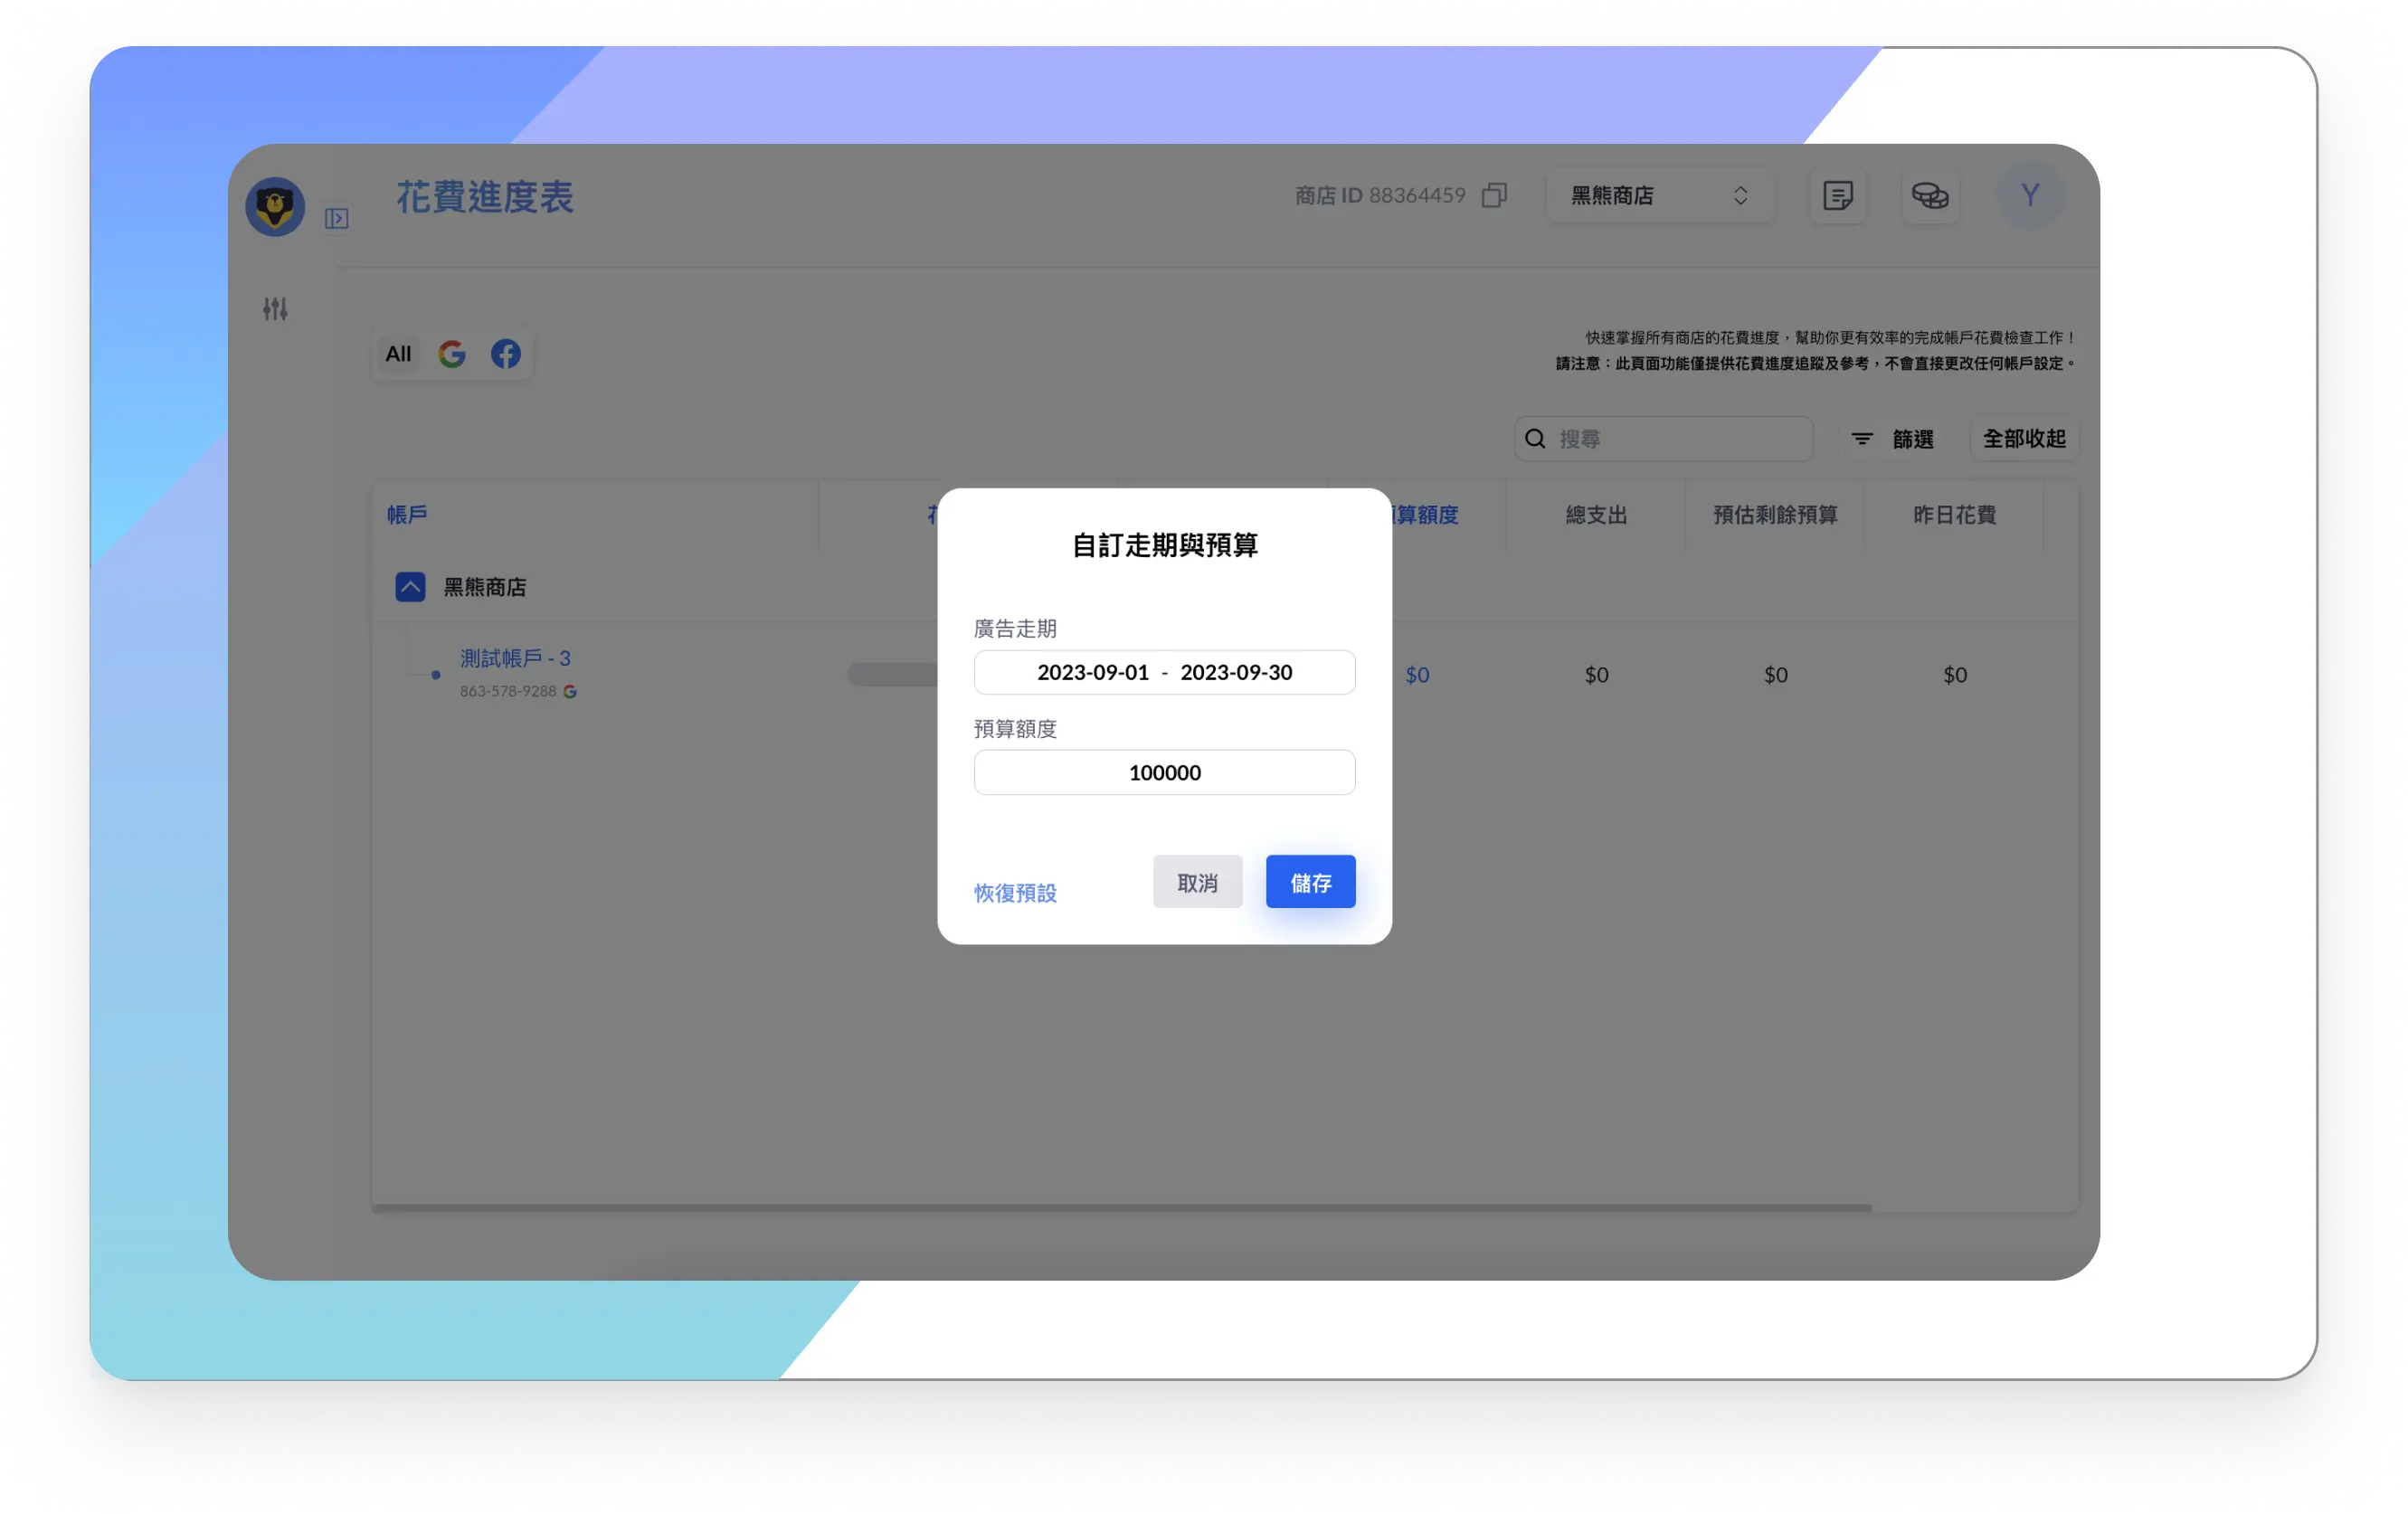Open the coins billing icon
2408x1514 pixels.
tap(1929, 195)
